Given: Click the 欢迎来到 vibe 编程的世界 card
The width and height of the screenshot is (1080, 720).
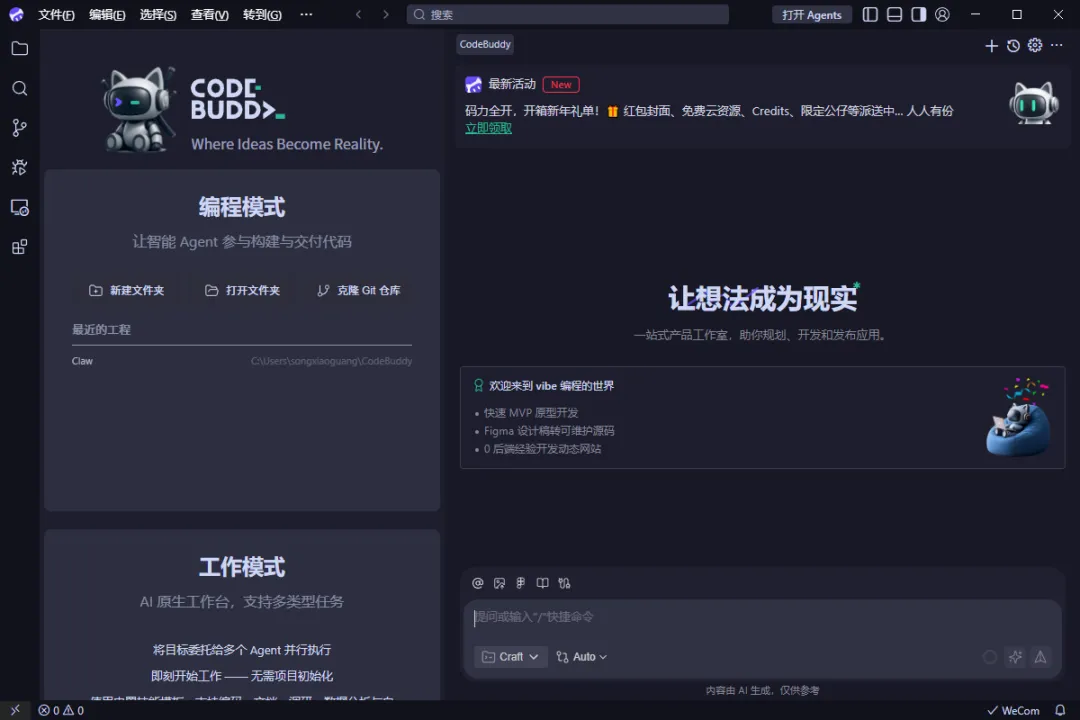Looking at the screenshot, I should [x=762, y=418].
